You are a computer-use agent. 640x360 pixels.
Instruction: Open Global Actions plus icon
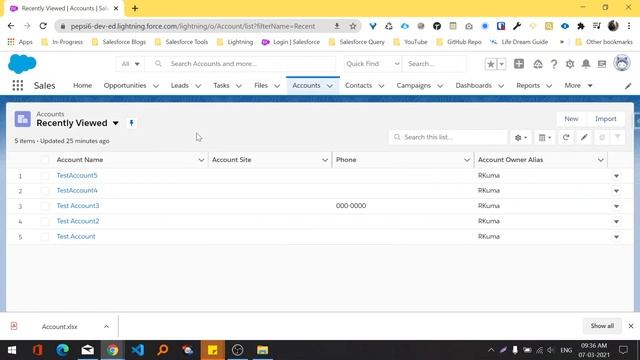(519, 64)
